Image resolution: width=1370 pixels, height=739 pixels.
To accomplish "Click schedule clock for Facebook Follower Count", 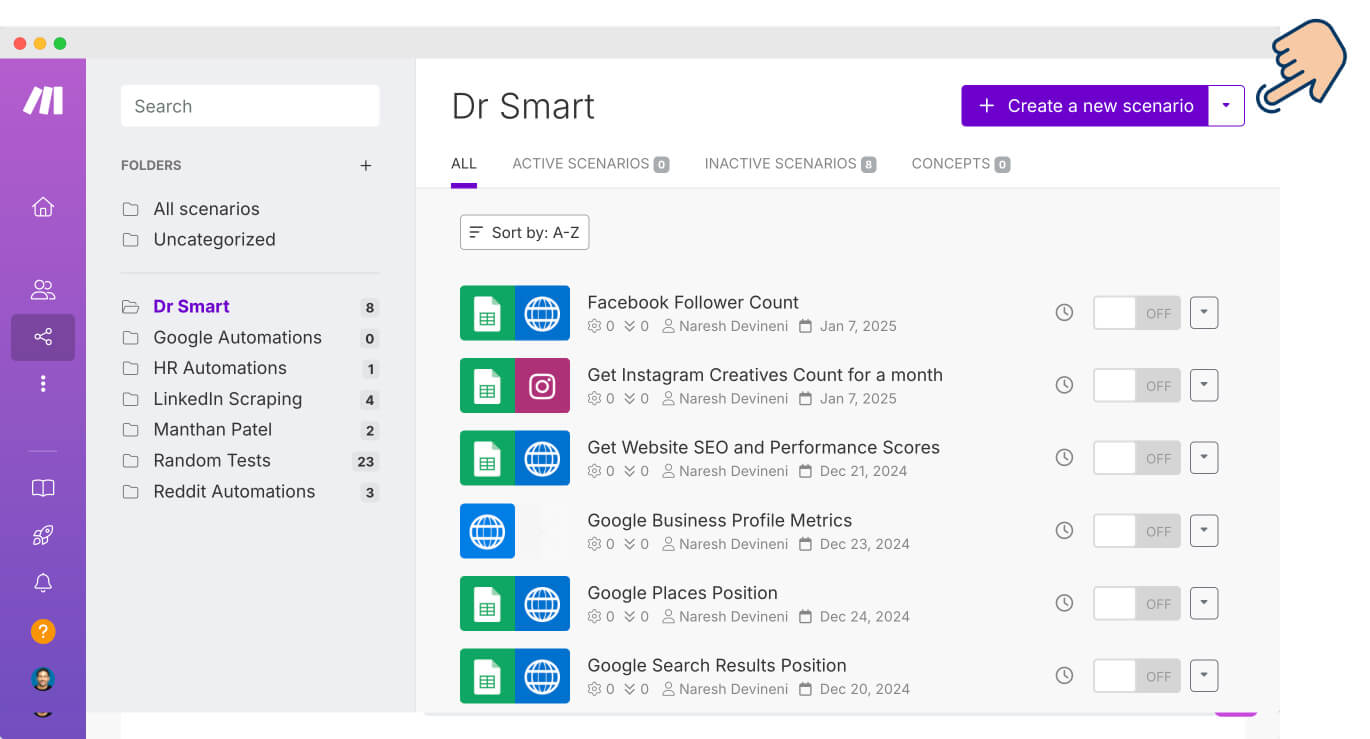I will click(x=1064, y=313).
